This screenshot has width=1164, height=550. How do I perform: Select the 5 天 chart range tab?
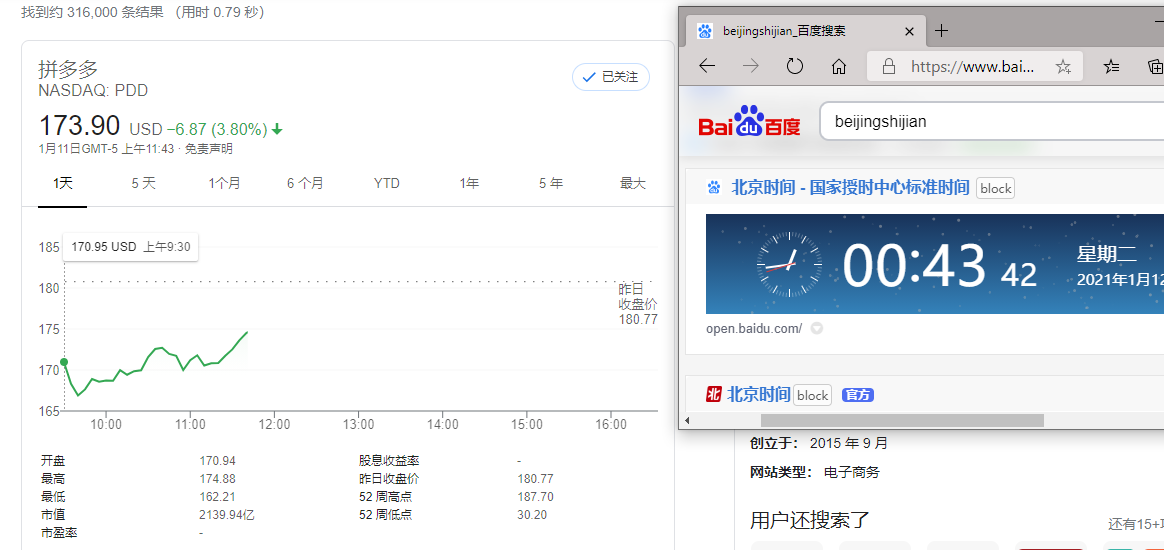click(x=144, y=183)
